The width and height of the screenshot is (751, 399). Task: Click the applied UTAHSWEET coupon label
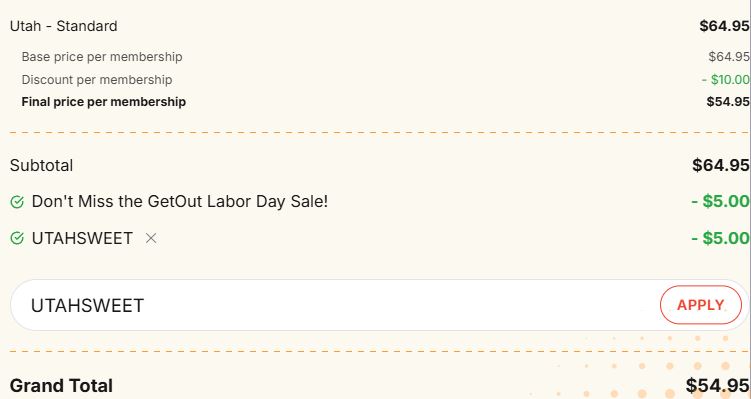tap(82, 238)
